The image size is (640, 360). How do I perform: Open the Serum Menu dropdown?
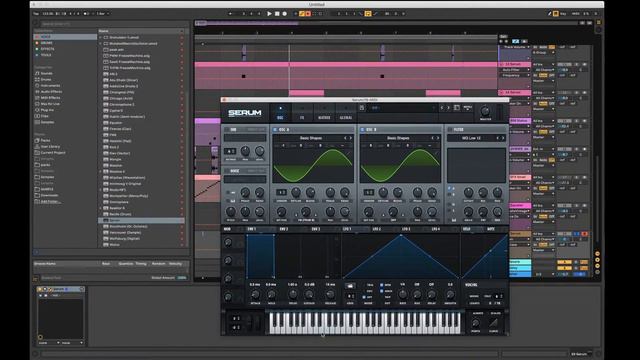[x=468, y=108]
